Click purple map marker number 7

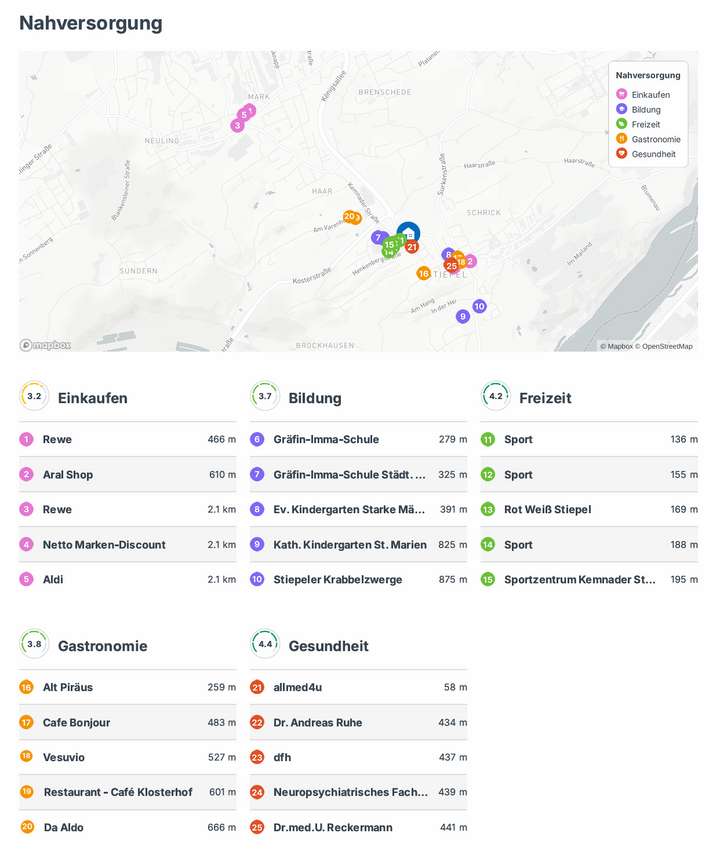(x=378, y=238)
